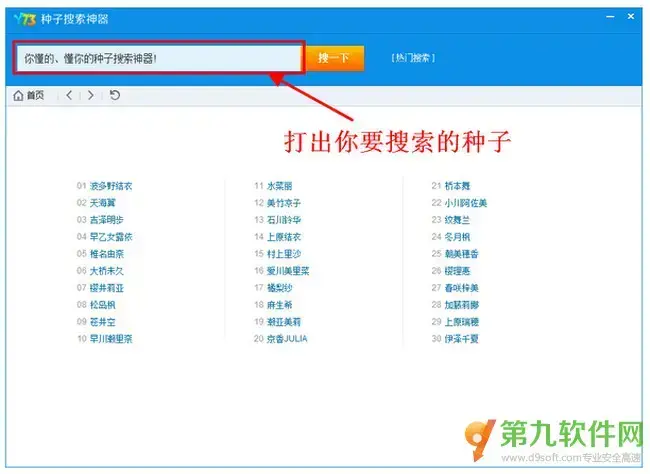Screen dimensions: 650x474
Task: Select hot search entry 30 伊泽千夏
Action: pyautogui.click(x=461, y=339)
